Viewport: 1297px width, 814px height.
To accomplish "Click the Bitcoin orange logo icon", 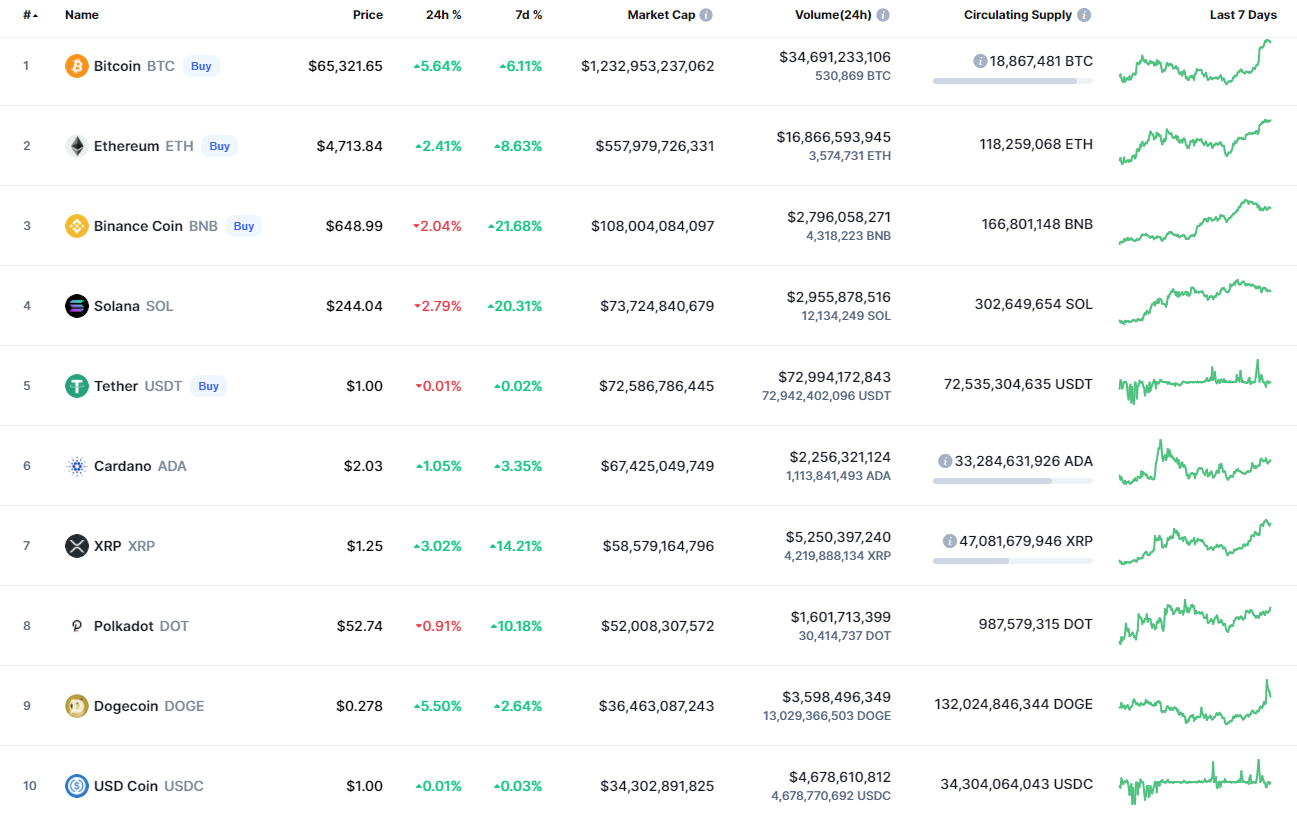I will coord(77,66).
